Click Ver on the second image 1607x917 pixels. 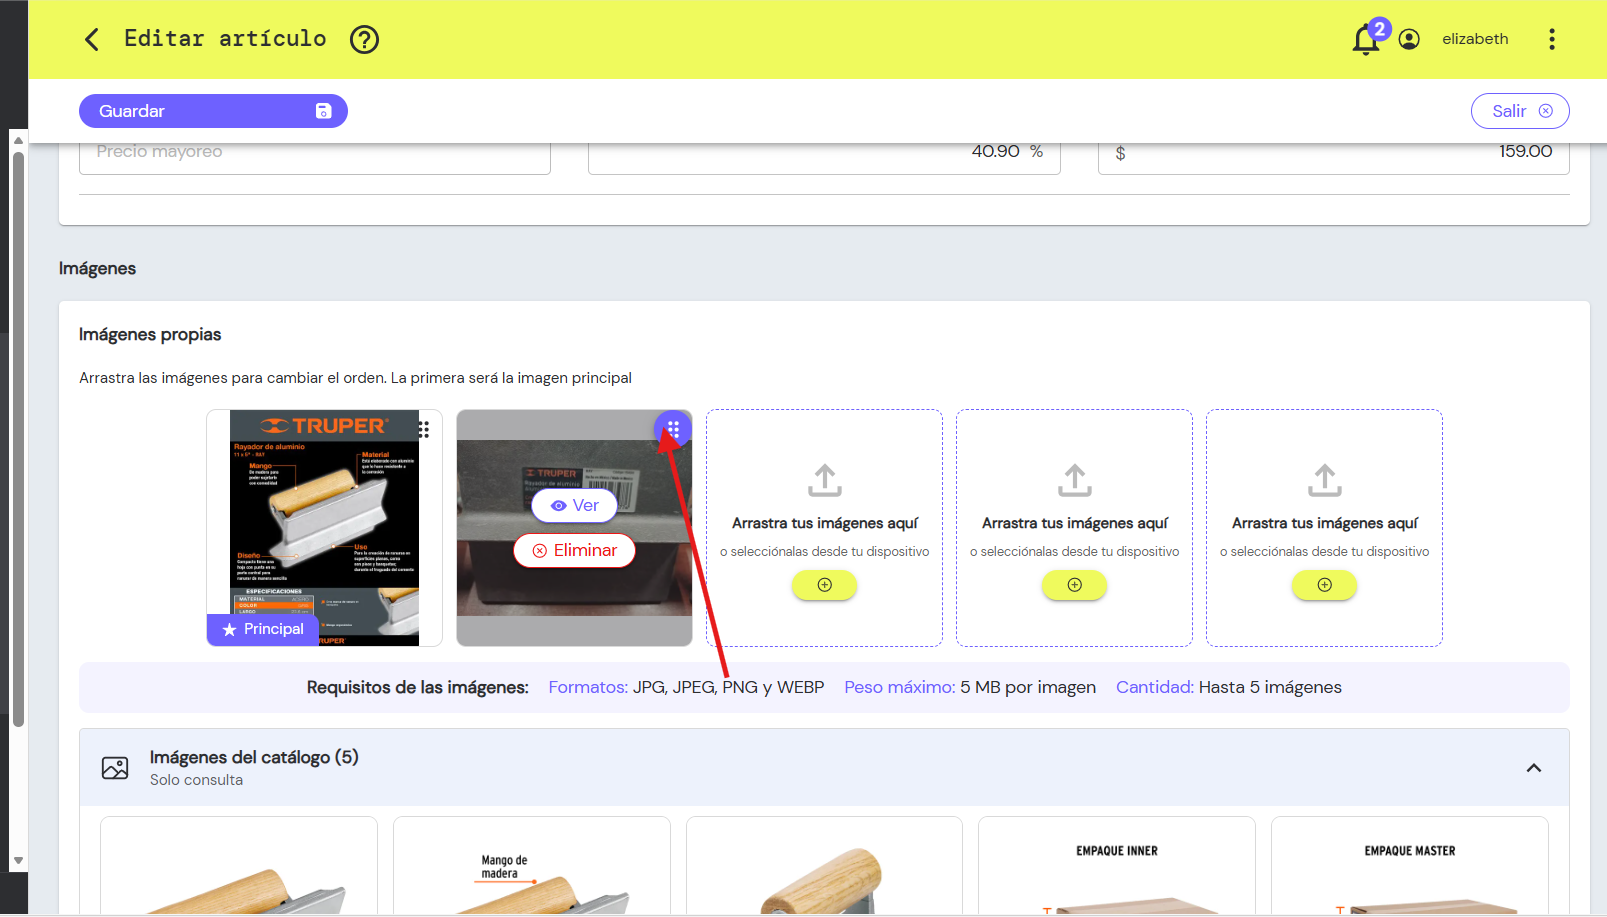click(575, 506)
